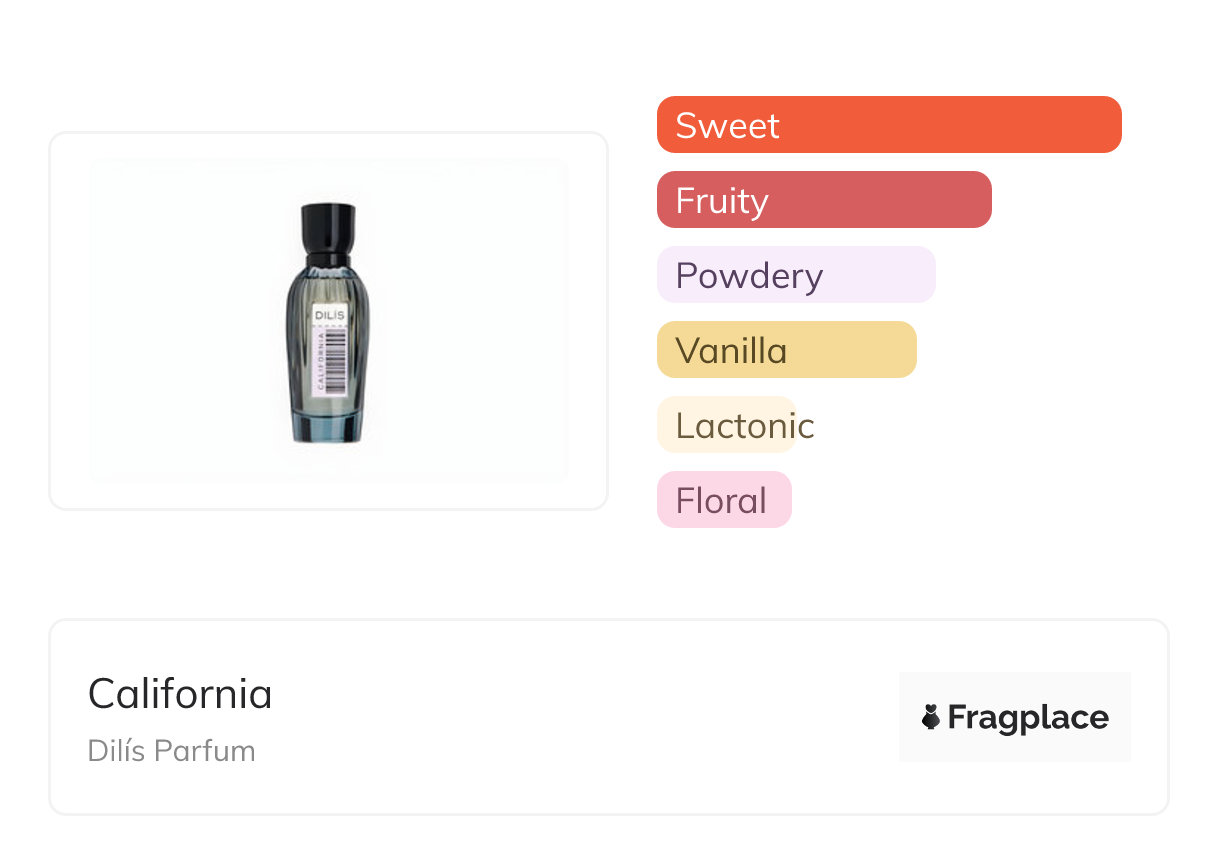Select the orange Sweet accord bar
The image size is (1218, 864).
888,125
